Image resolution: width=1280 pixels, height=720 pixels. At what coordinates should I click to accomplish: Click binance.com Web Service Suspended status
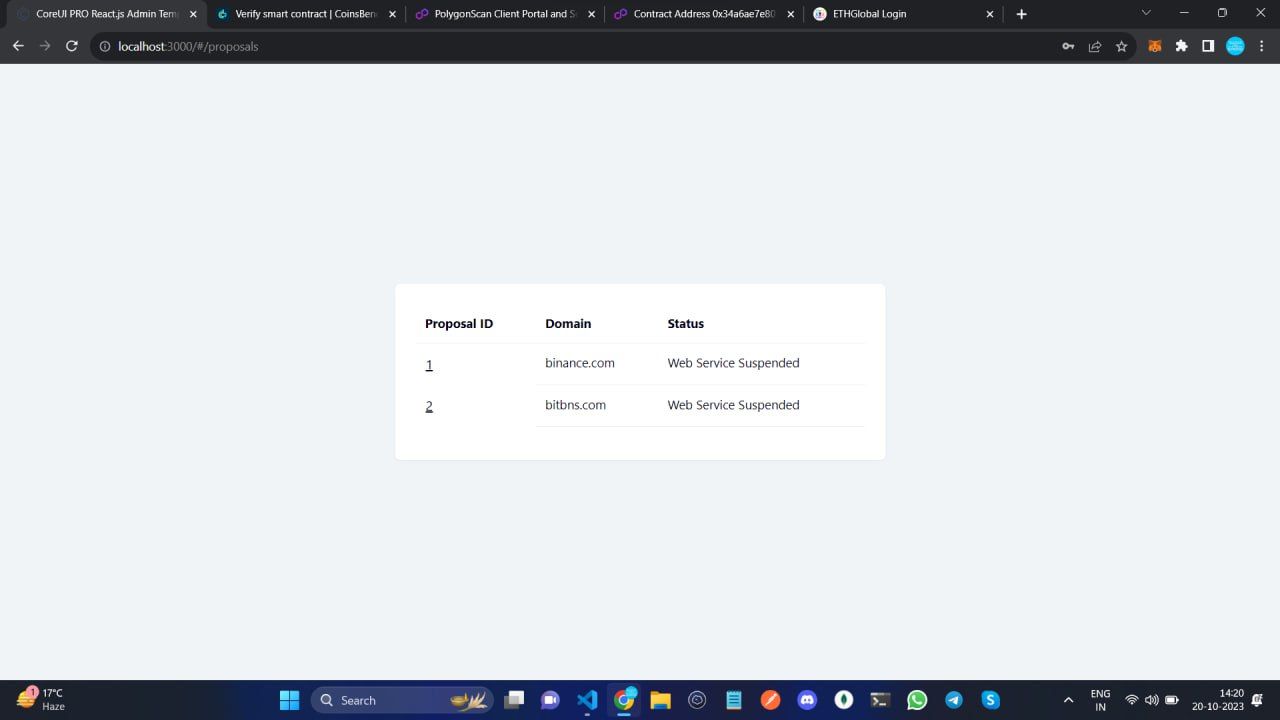click(733, 363)
